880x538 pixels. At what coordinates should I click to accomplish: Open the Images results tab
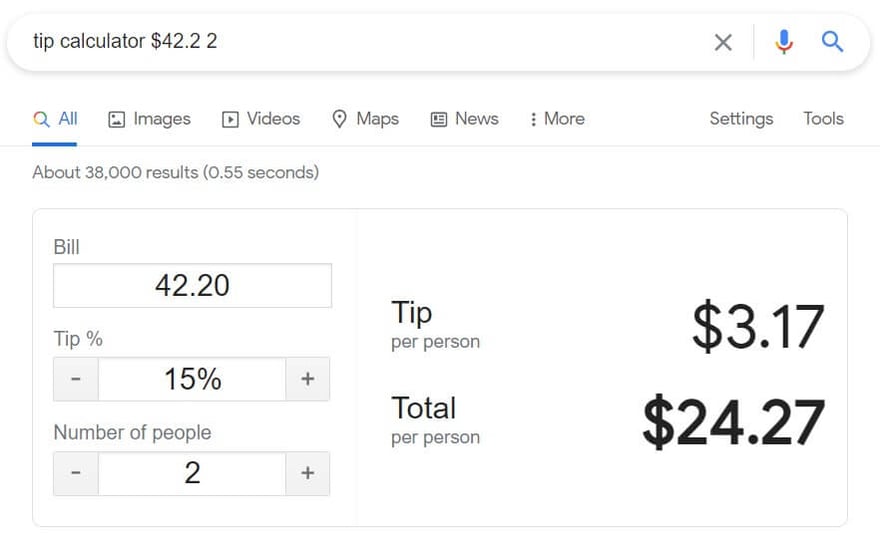click(x=149, y=119)
